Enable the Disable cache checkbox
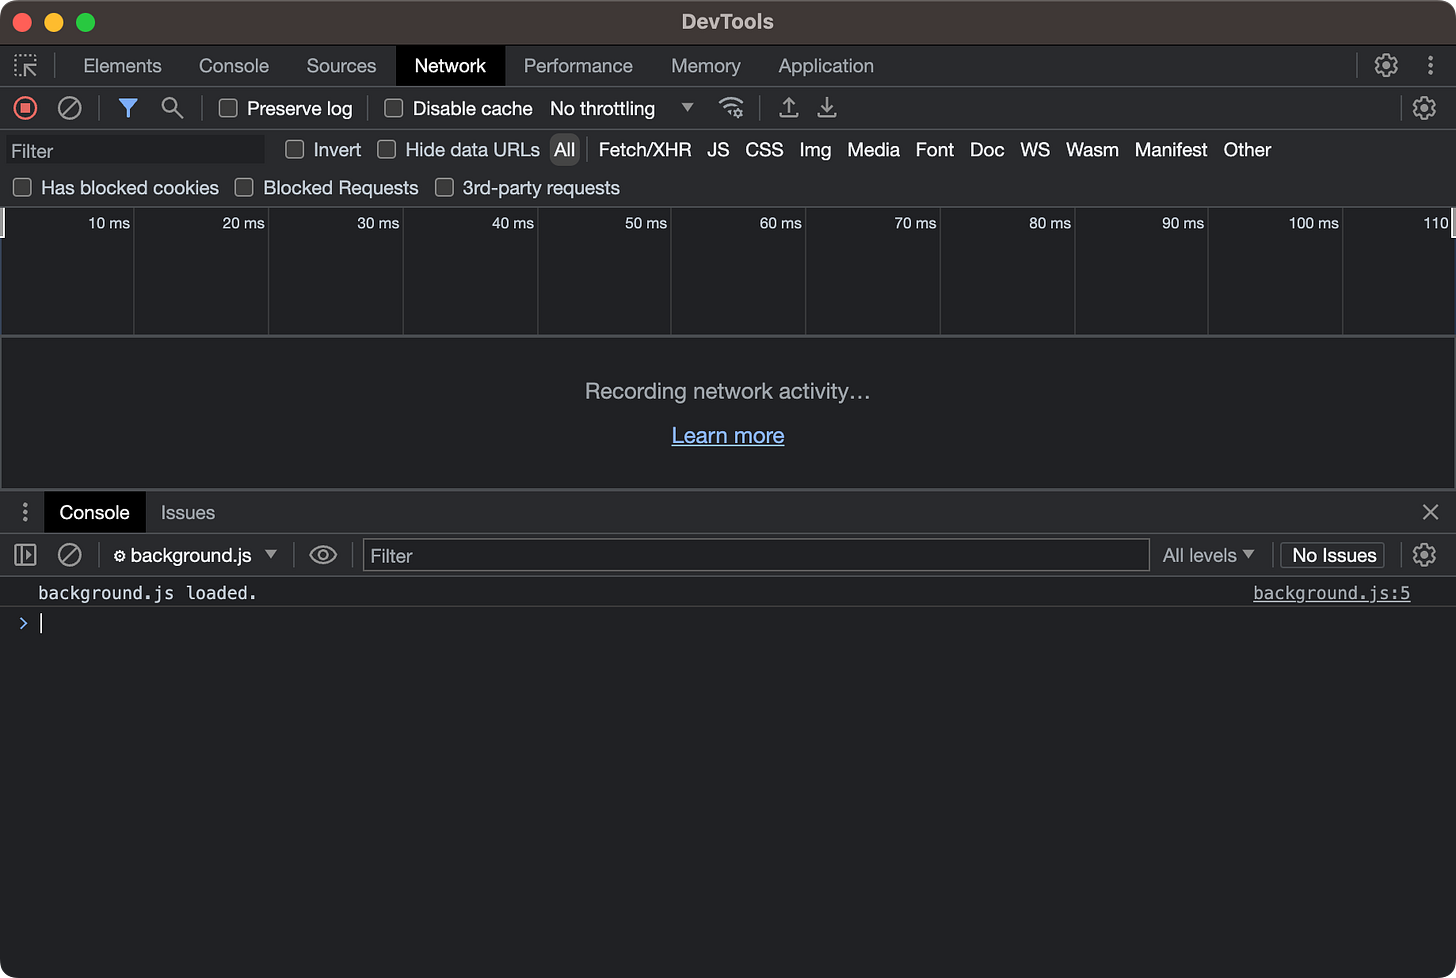The height and width of the screenshot is (978, 1456). pyautogui.click(x=394, y=108)
